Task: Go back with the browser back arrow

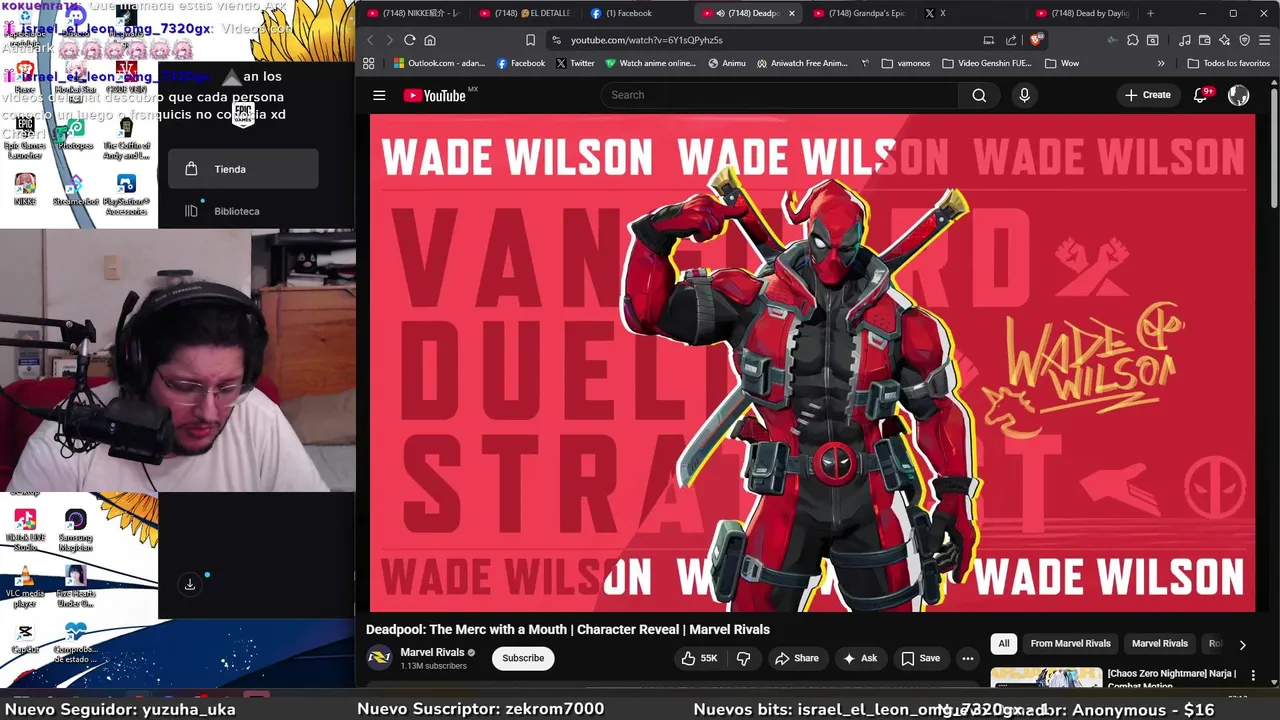Action: point(370,40)
